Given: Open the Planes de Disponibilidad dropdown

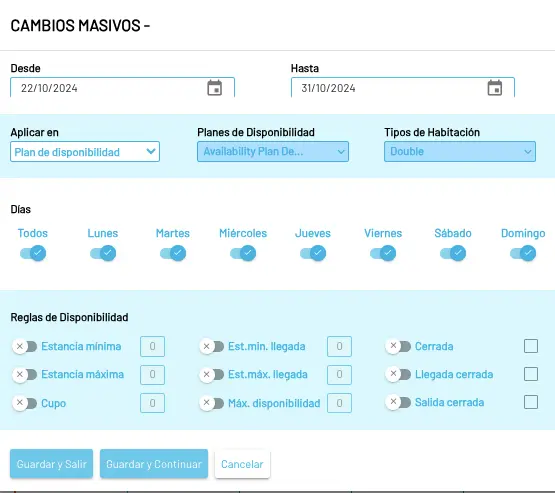Looking at the screenshot, I should pyautogui.click(x=273, y=152).
